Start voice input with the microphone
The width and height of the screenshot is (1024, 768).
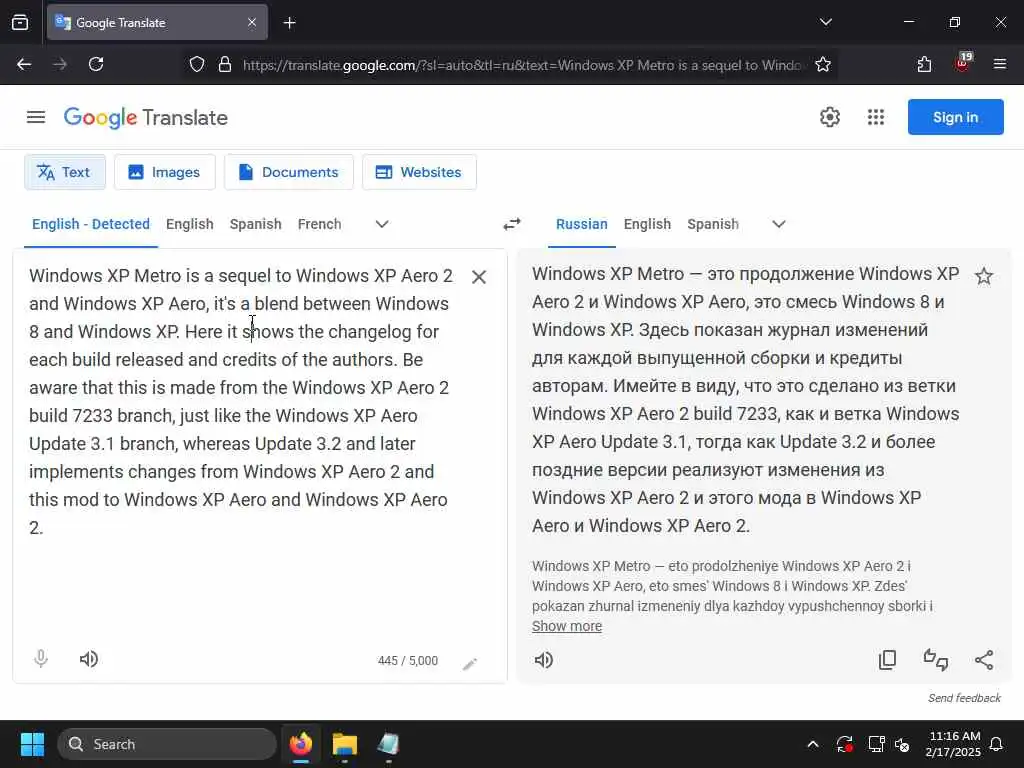point(40,659)
